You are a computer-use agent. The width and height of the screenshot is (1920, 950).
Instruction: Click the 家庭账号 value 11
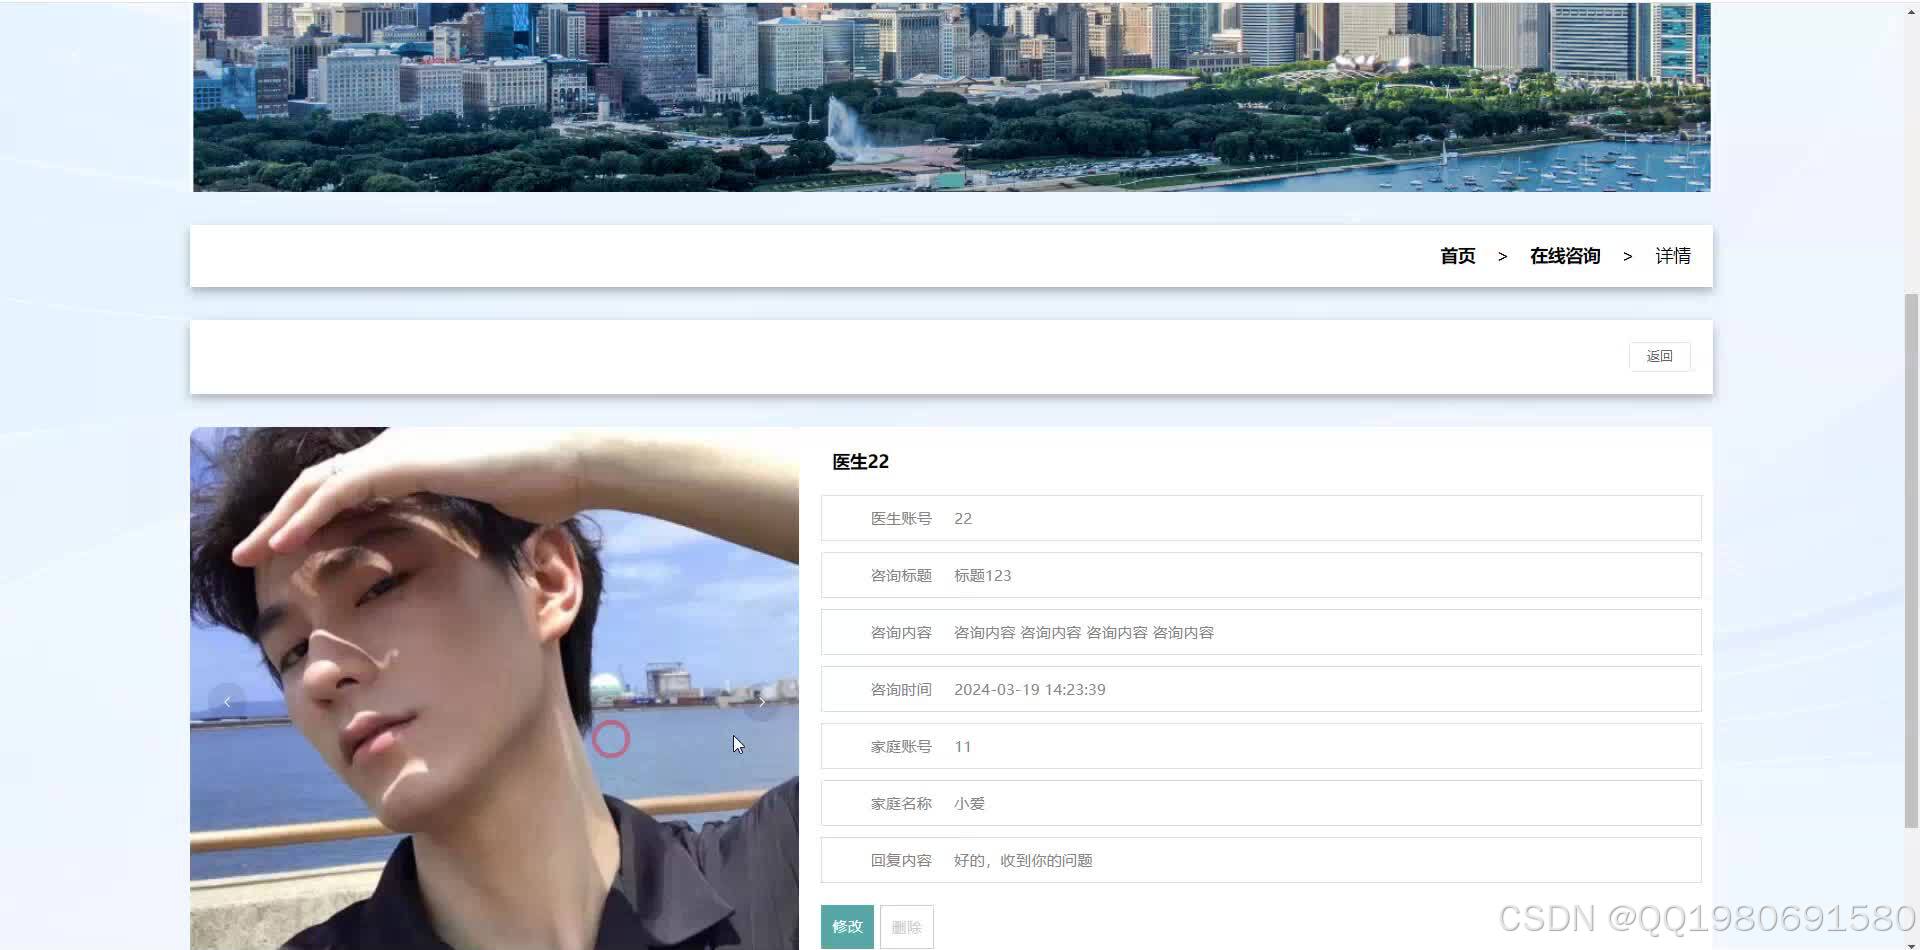tap(963, 746)
